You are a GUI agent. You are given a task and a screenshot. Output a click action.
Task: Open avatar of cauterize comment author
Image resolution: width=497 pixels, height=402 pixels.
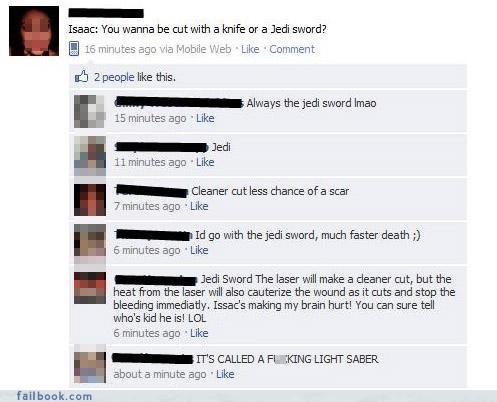(x=90, y=288)
